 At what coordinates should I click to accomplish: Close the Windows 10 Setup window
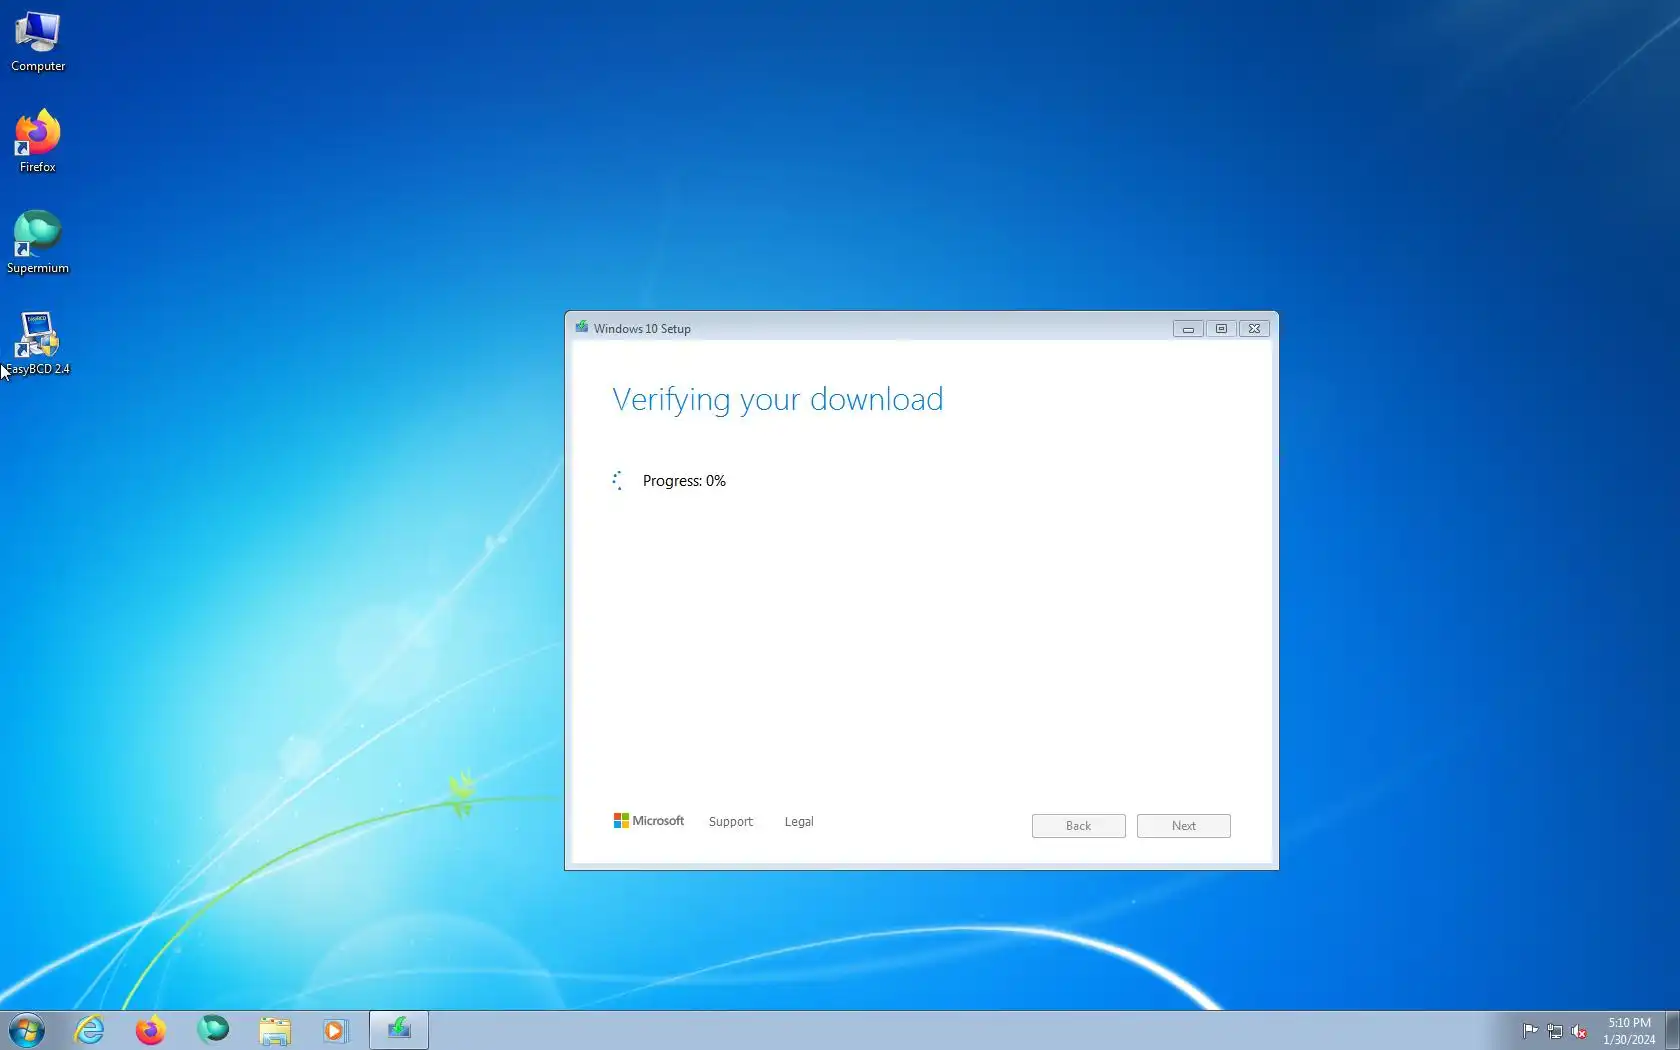coord(1254,329)
